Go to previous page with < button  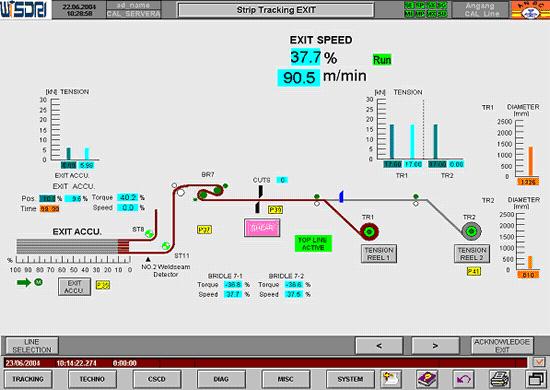(x=379, y=346)
